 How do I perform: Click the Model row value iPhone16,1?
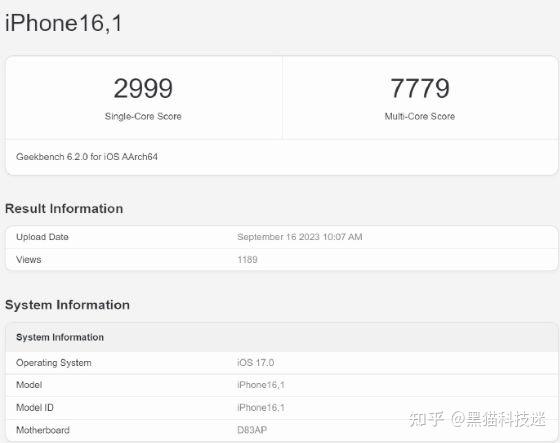click(x=261, y=385)
